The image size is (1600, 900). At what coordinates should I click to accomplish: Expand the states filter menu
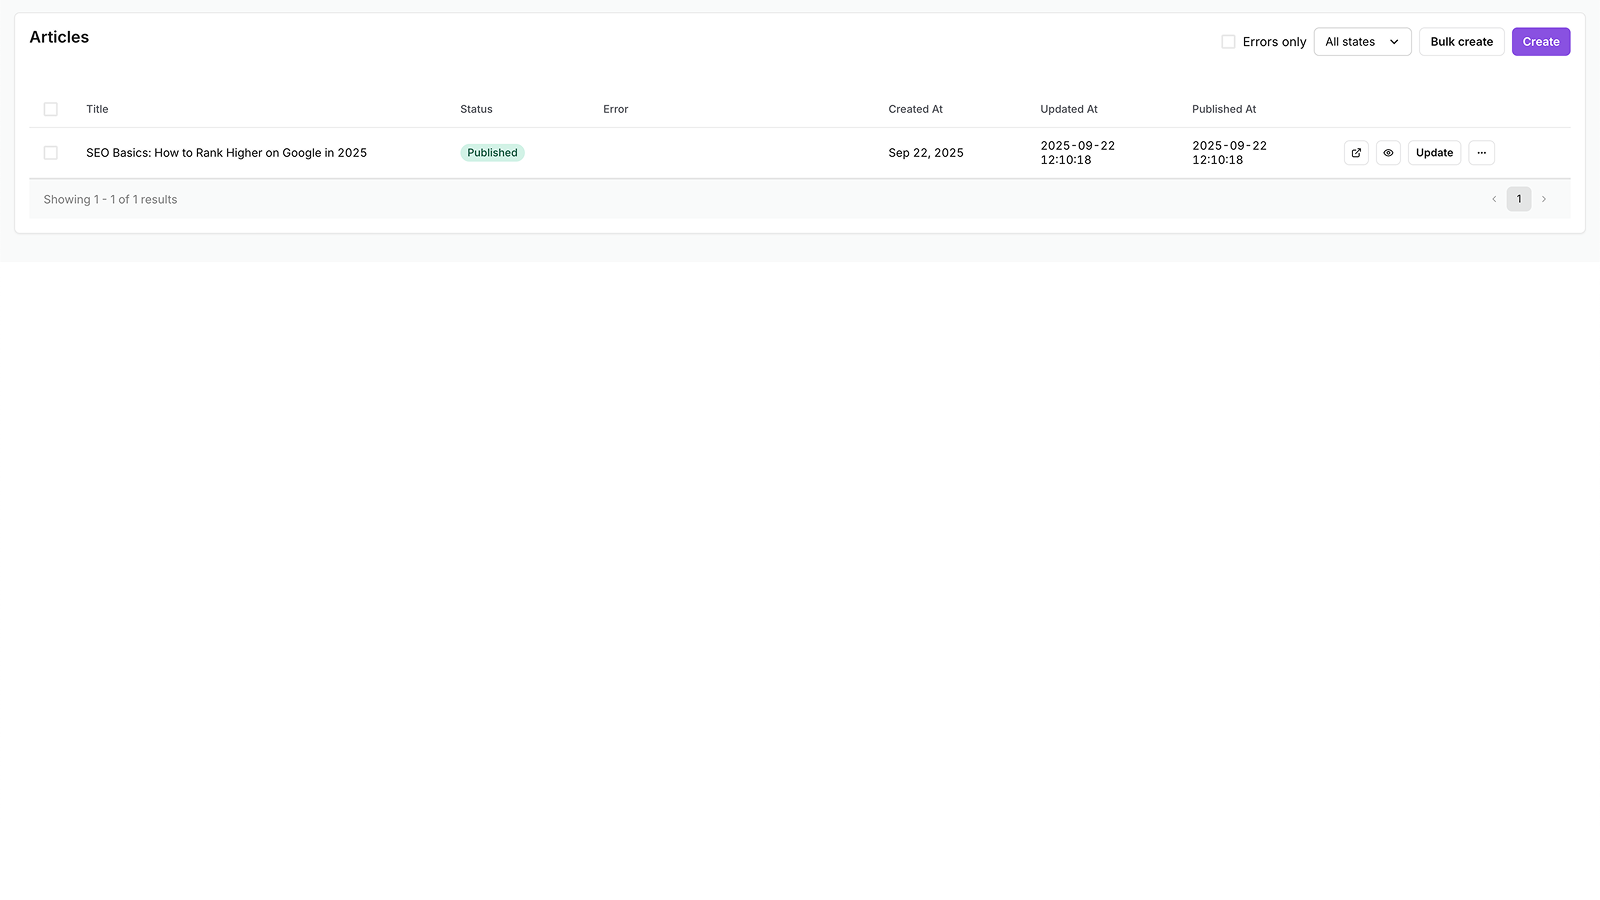click(1361, 41)
